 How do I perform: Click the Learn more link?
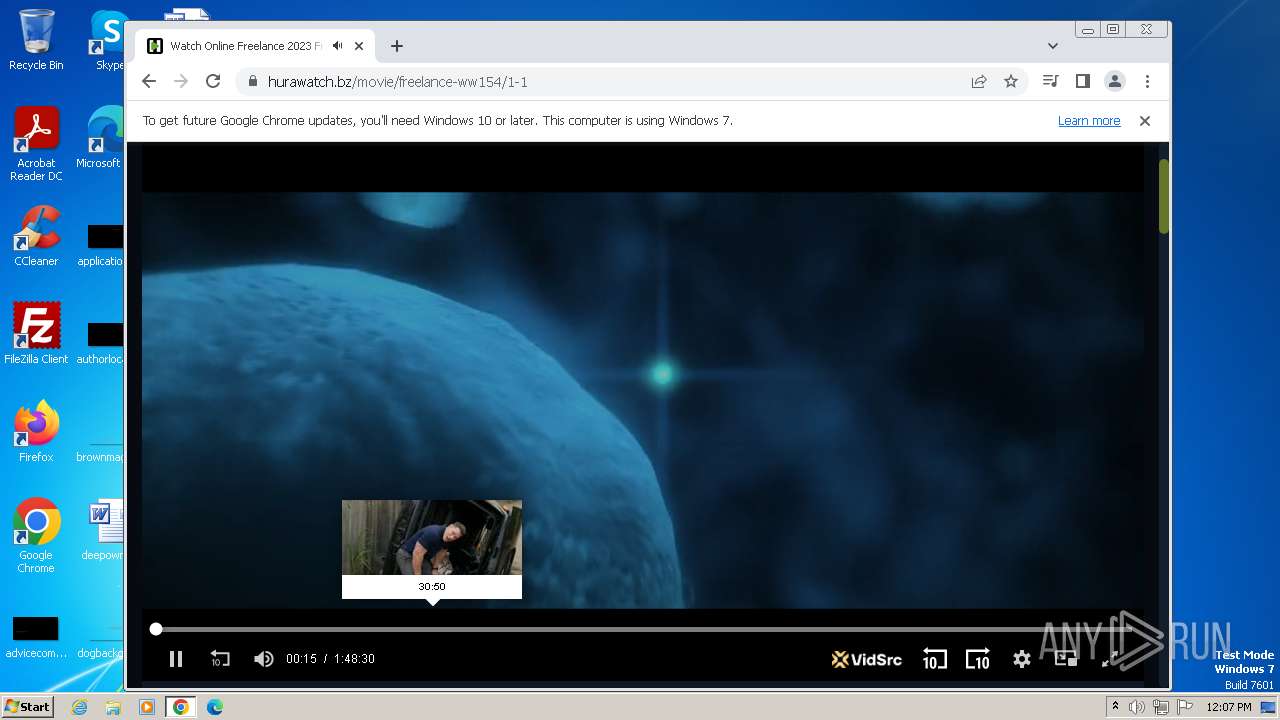[x=1089, y=121]
